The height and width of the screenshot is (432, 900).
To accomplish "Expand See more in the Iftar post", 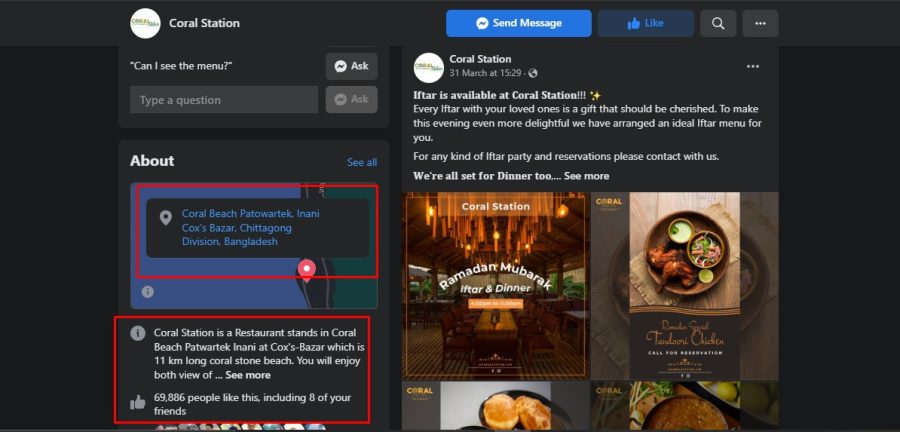I will coord(586,176).
